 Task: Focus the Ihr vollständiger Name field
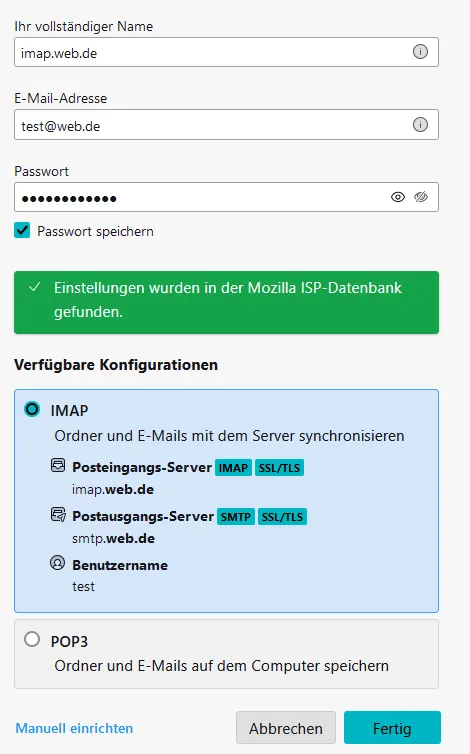pos(226,52)
